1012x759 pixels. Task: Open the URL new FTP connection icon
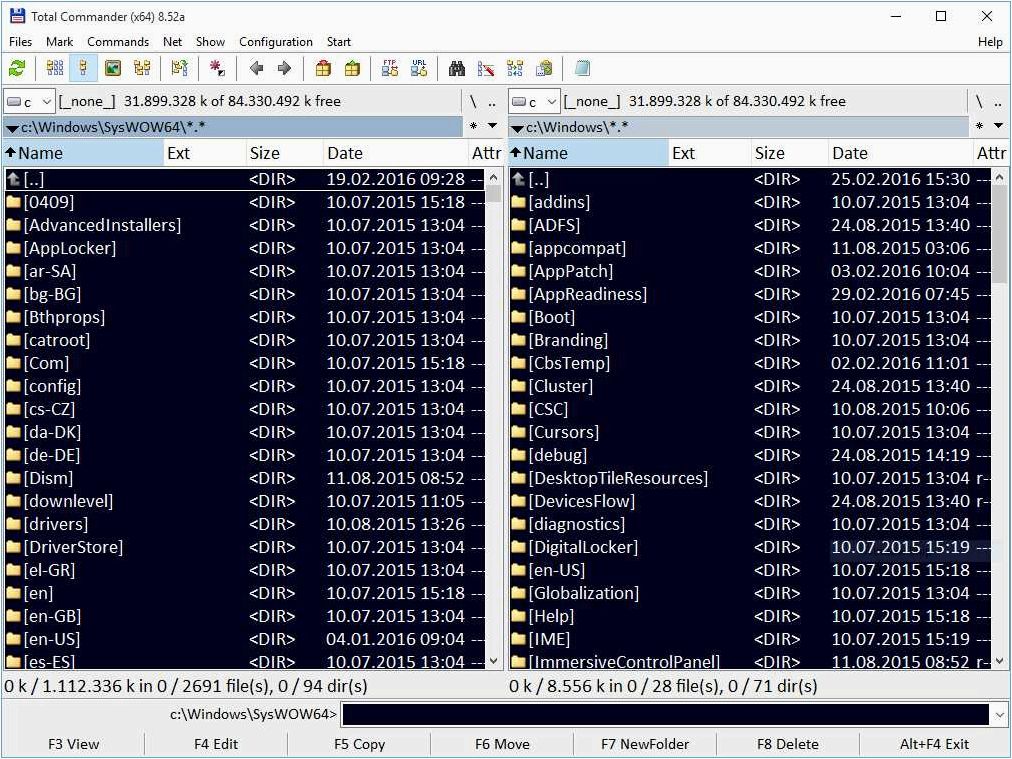click(419, 68)
